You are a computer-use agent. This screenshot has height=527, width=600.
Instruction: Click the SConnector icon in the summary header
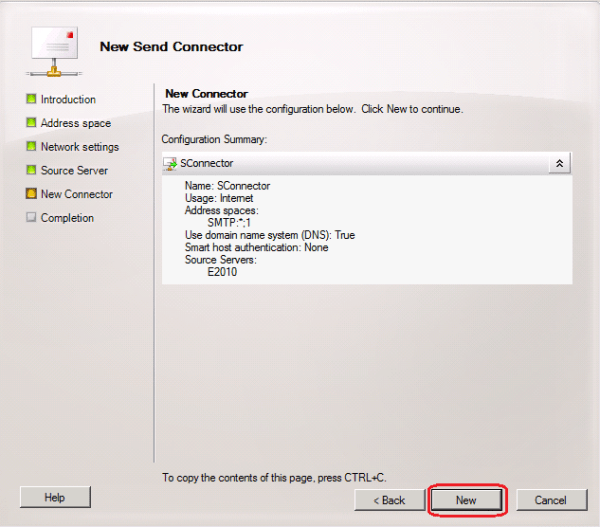click(x=170, y=163)
